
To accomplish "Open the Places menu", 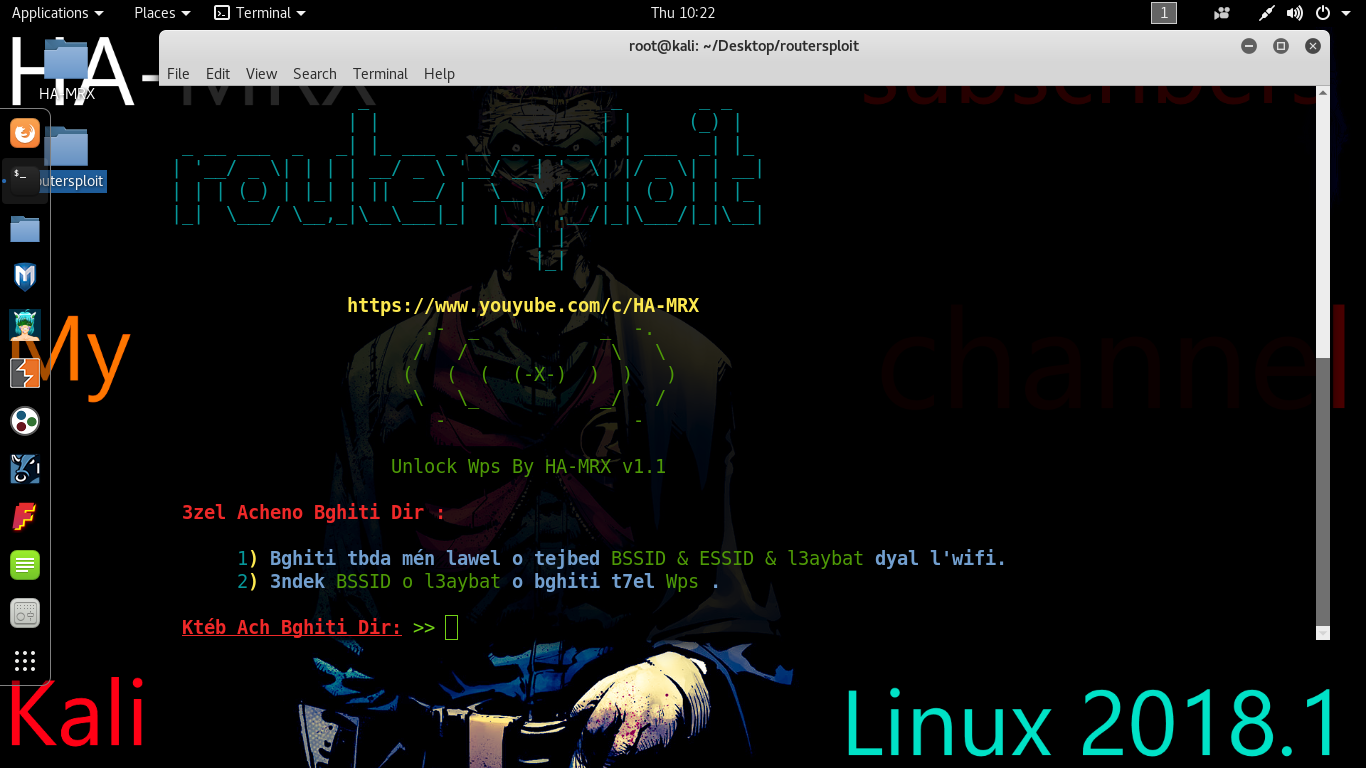I will (x=155, y=13).
